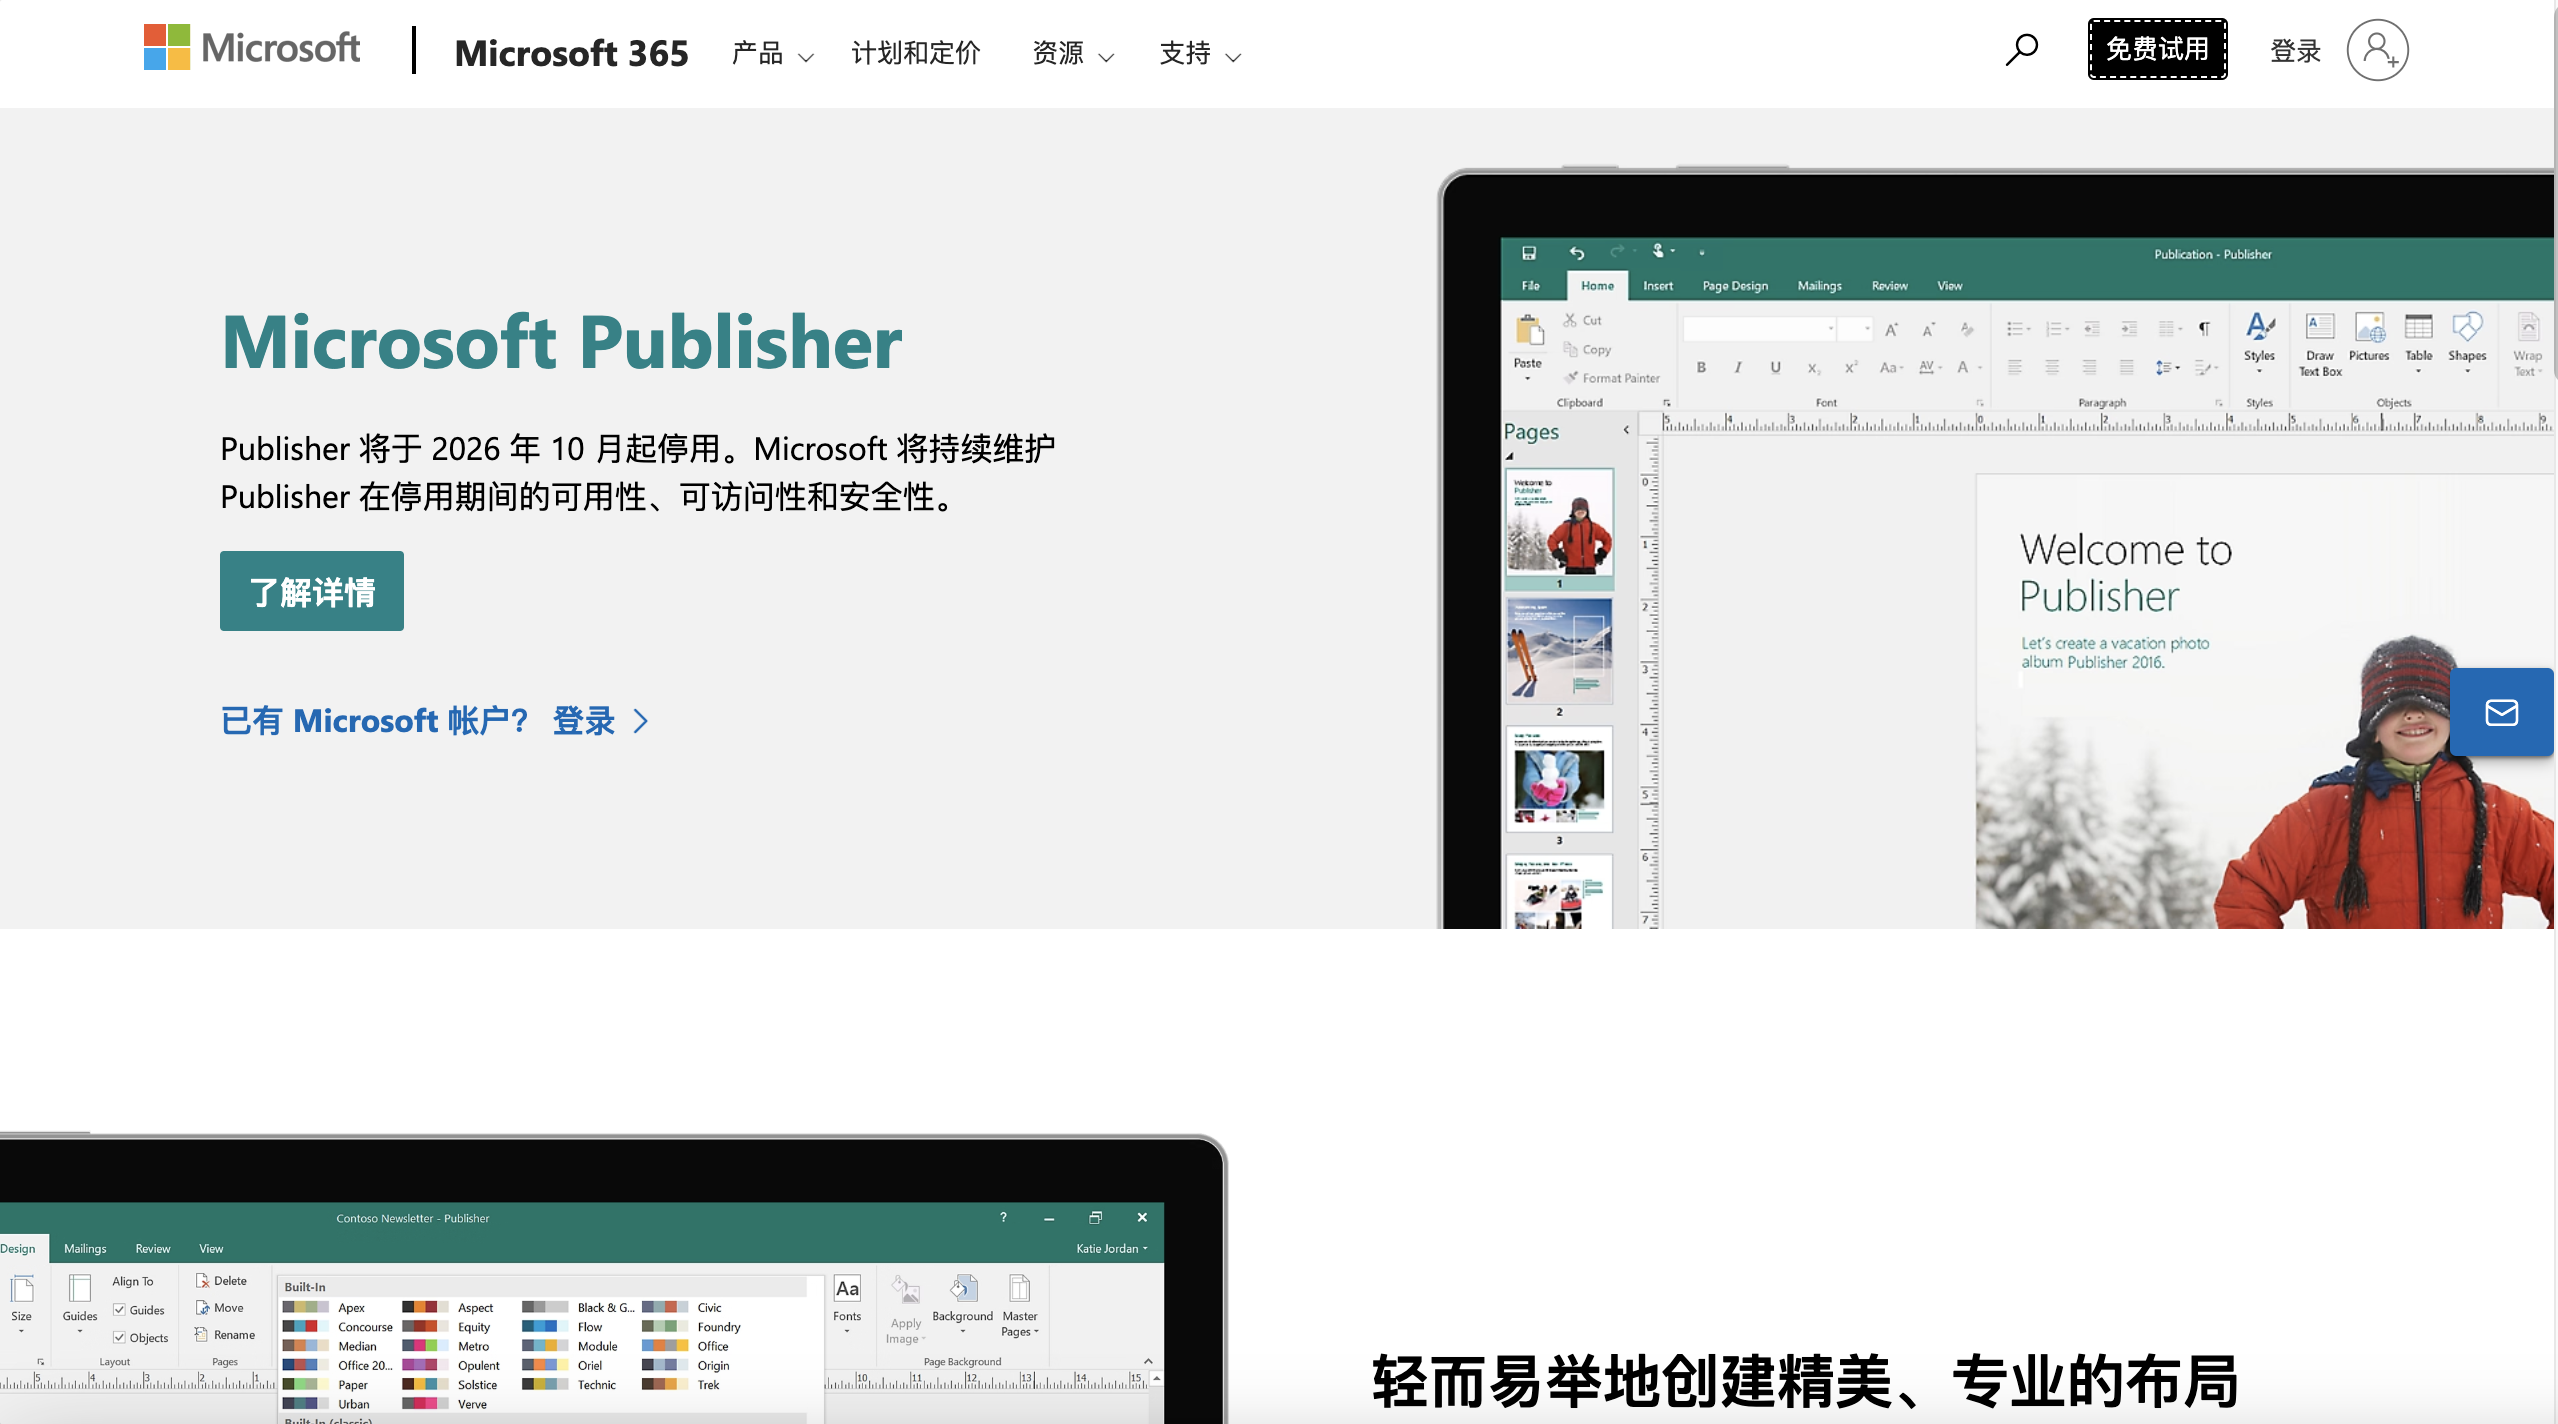Toggle the Guides checkbox

click(x=120, y=1310)
